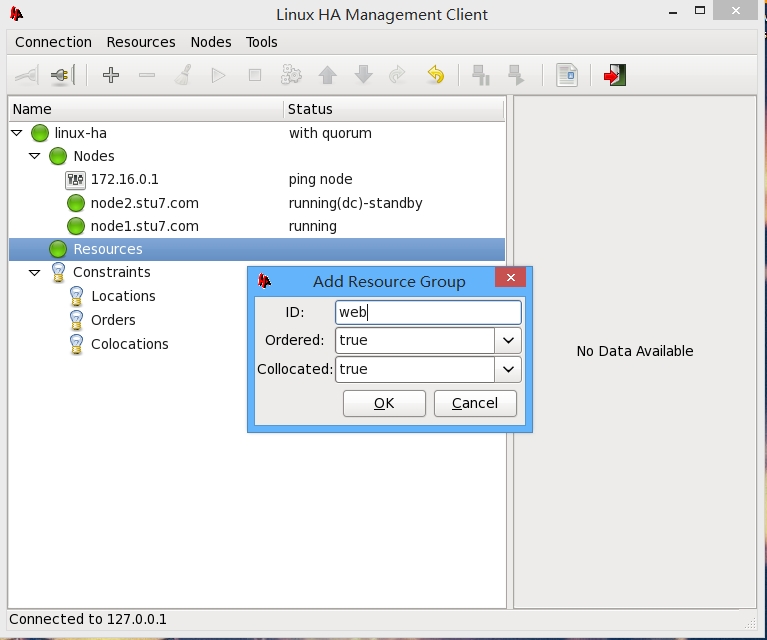Click the red arrow exit icon
The height and width of the screenshot is (640, 767).
click(615, 75)
